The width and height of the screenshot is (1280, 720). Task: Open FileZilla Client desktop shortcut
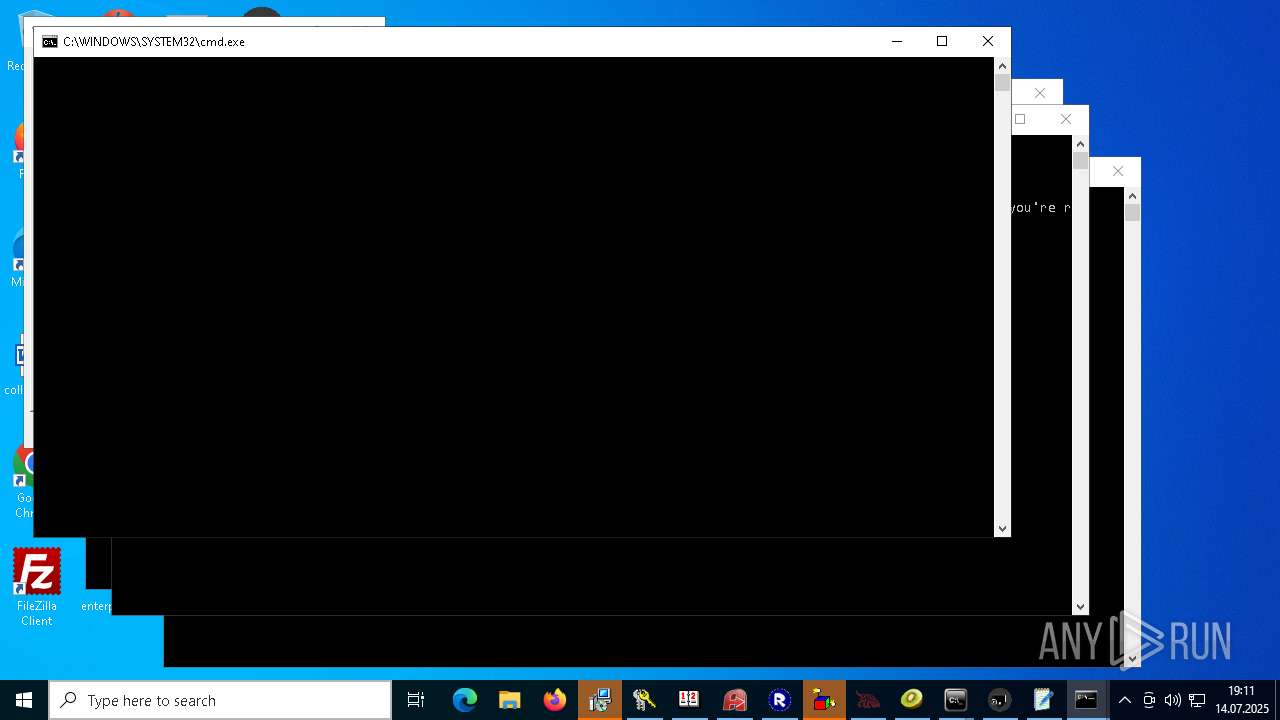coord(37,587)
